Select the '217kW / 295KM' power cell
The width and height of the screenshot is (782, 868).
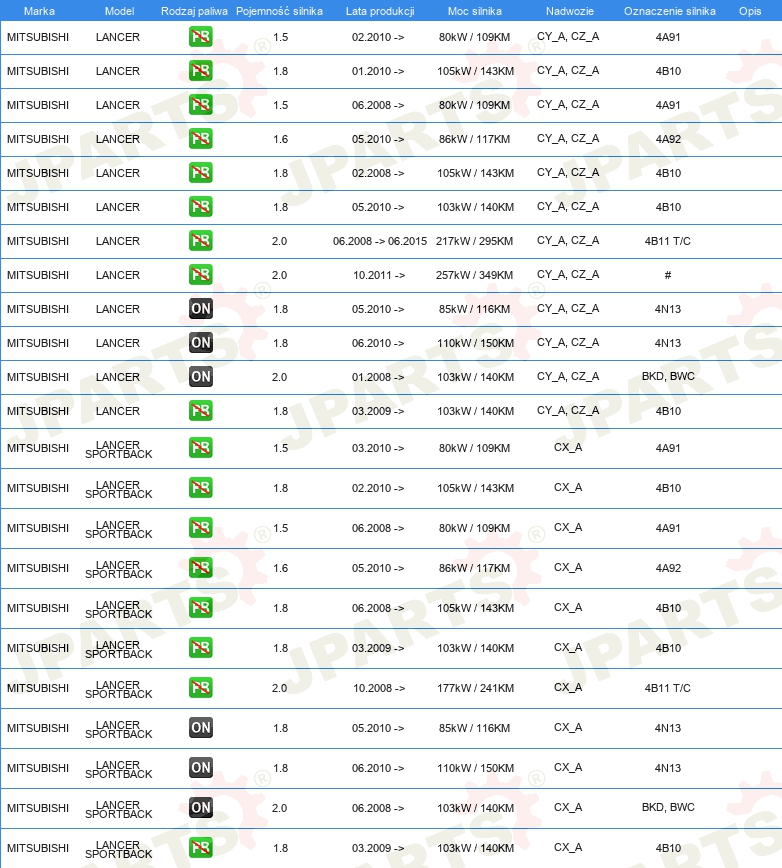click(x=475, y=241)
